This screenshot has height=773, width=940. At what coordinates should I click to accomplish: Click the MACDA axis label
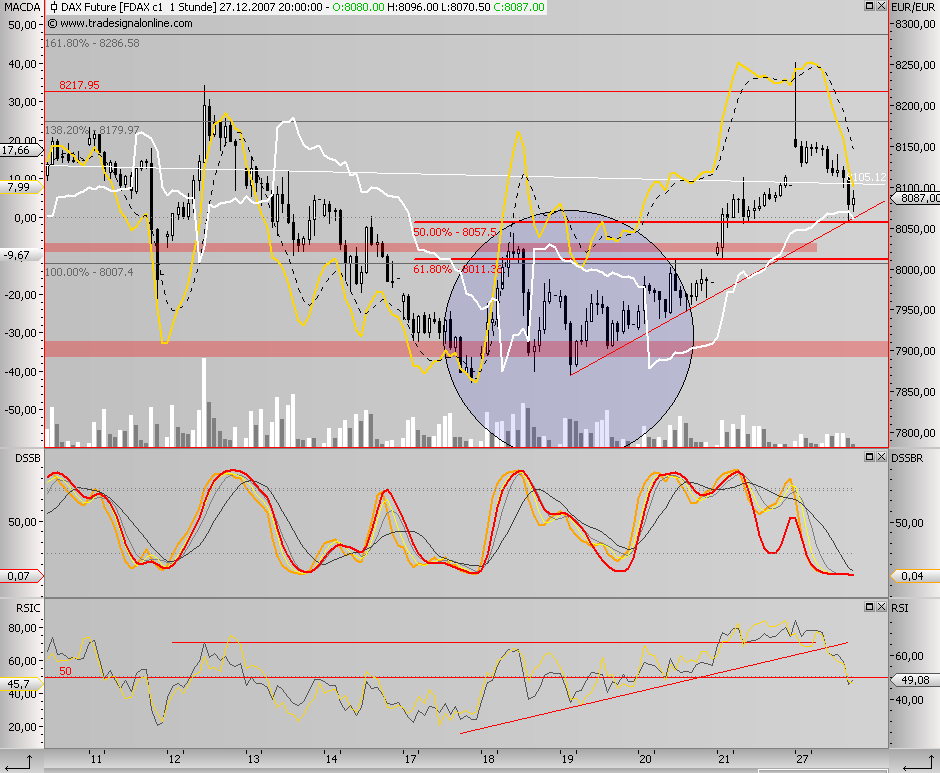[x=22, y=7]
